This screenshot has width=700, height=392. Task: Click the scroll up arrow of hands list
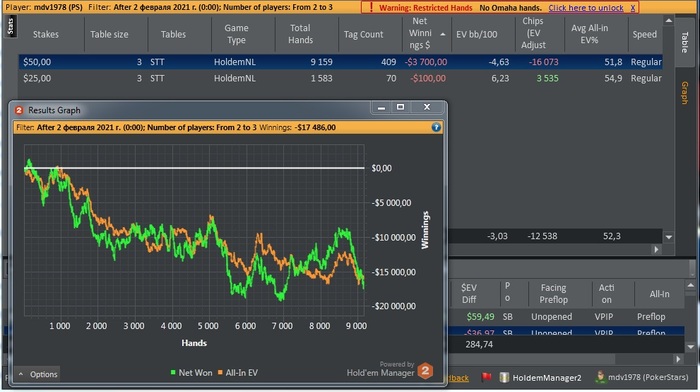tap(690, 285)
